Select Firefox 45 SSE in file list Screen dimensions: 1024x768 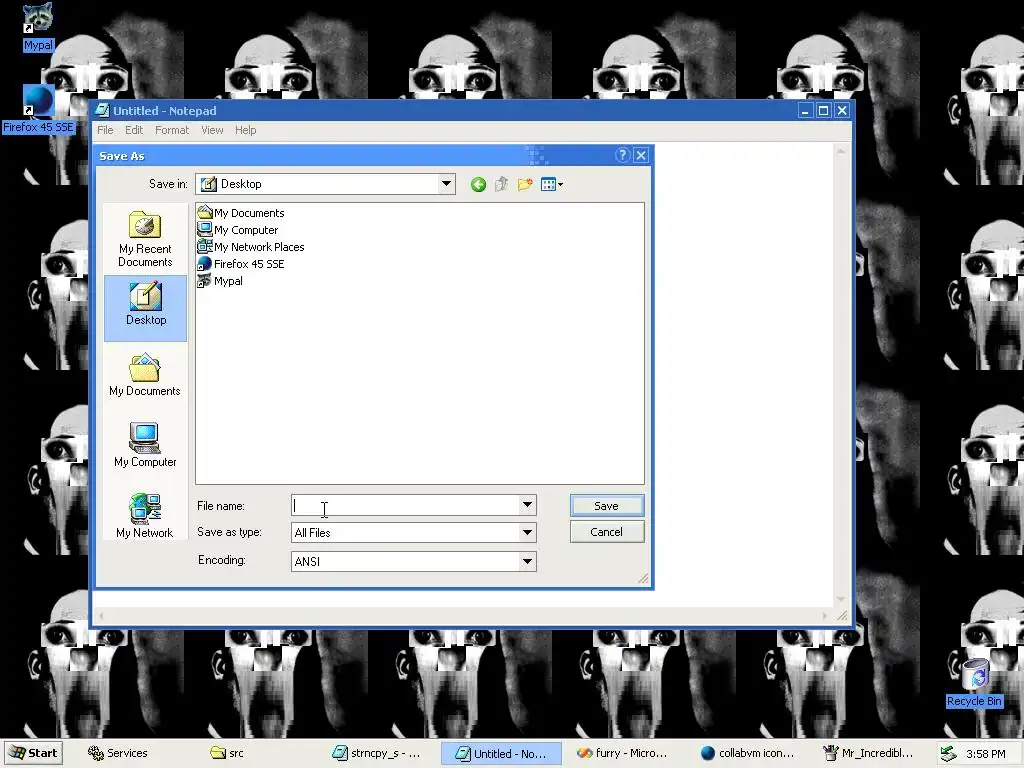tap(241, 264)
